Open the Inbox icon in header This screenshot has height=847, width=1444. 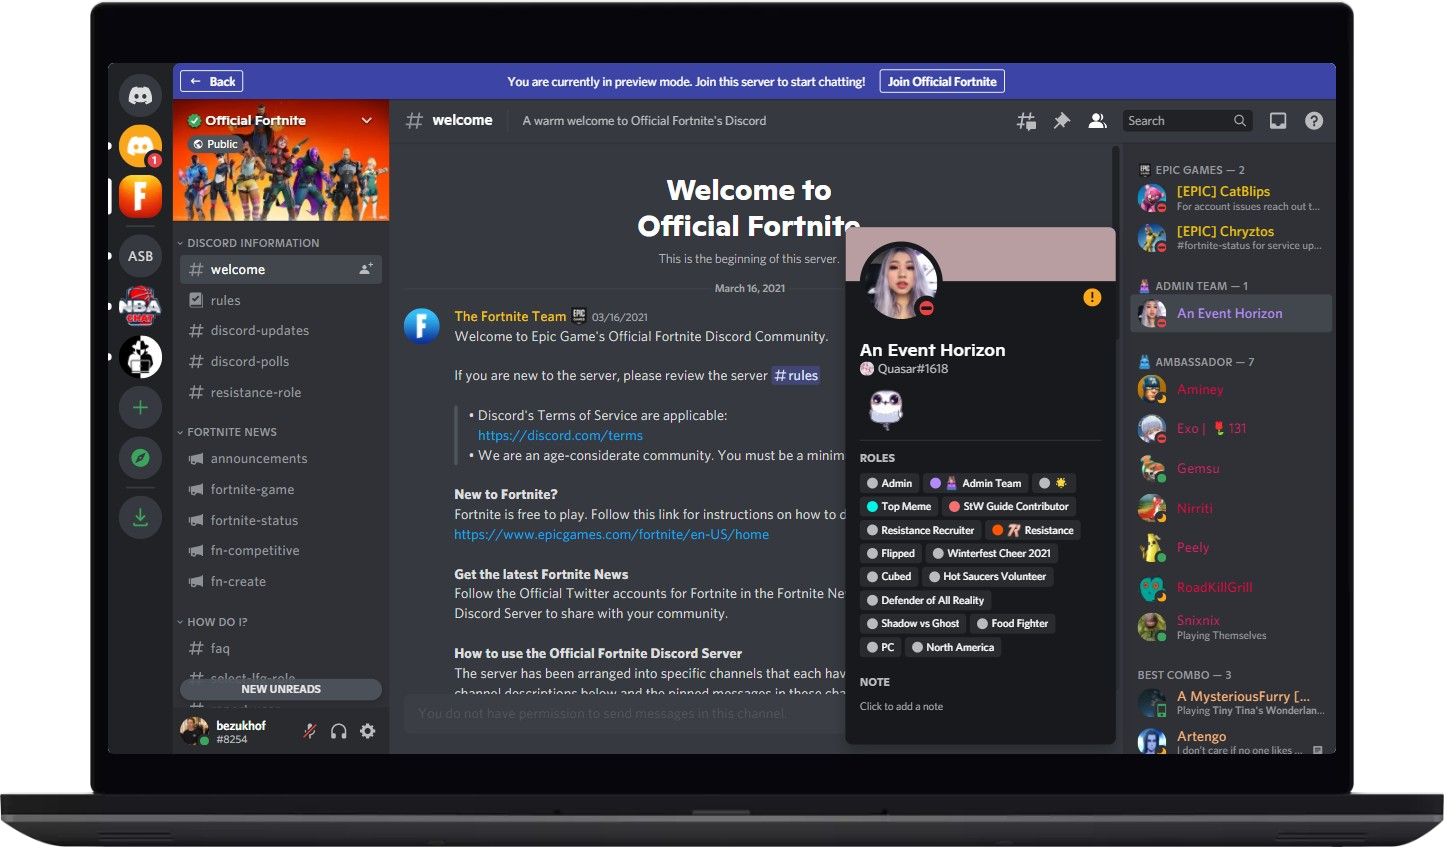(x=1278, y=121)
